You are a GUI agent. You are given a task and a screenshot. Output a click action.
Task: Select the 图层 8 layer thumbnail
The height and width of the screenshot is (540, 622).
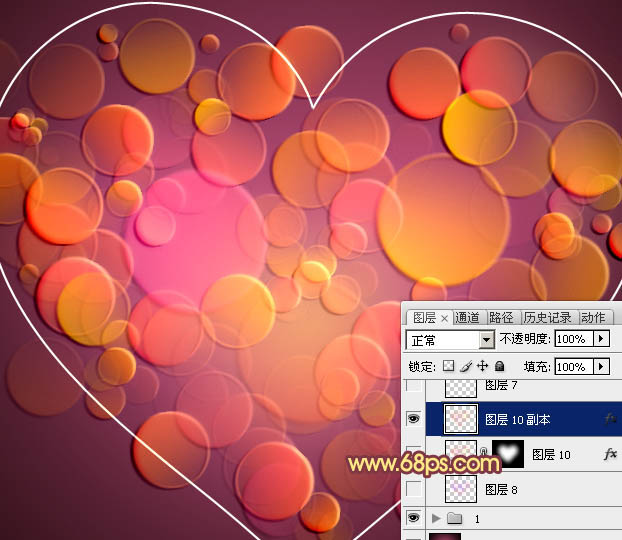pyautogui.click(x=461, y=489)
